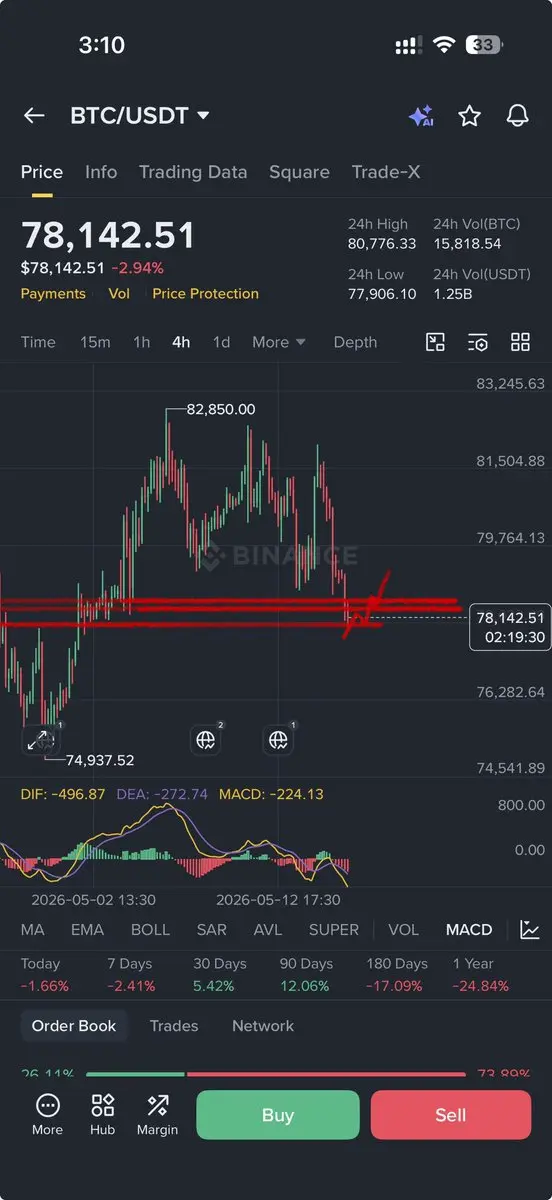Open the chart drawing tools icon

pyautogui.click(x=435, y=342)
